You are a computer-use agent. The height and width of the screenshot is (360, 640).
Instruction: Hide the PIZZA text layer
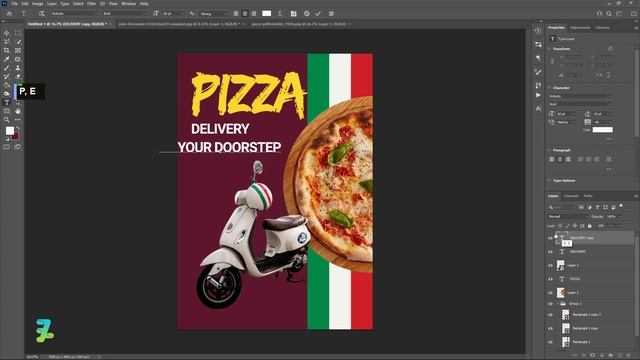point(550,279)
